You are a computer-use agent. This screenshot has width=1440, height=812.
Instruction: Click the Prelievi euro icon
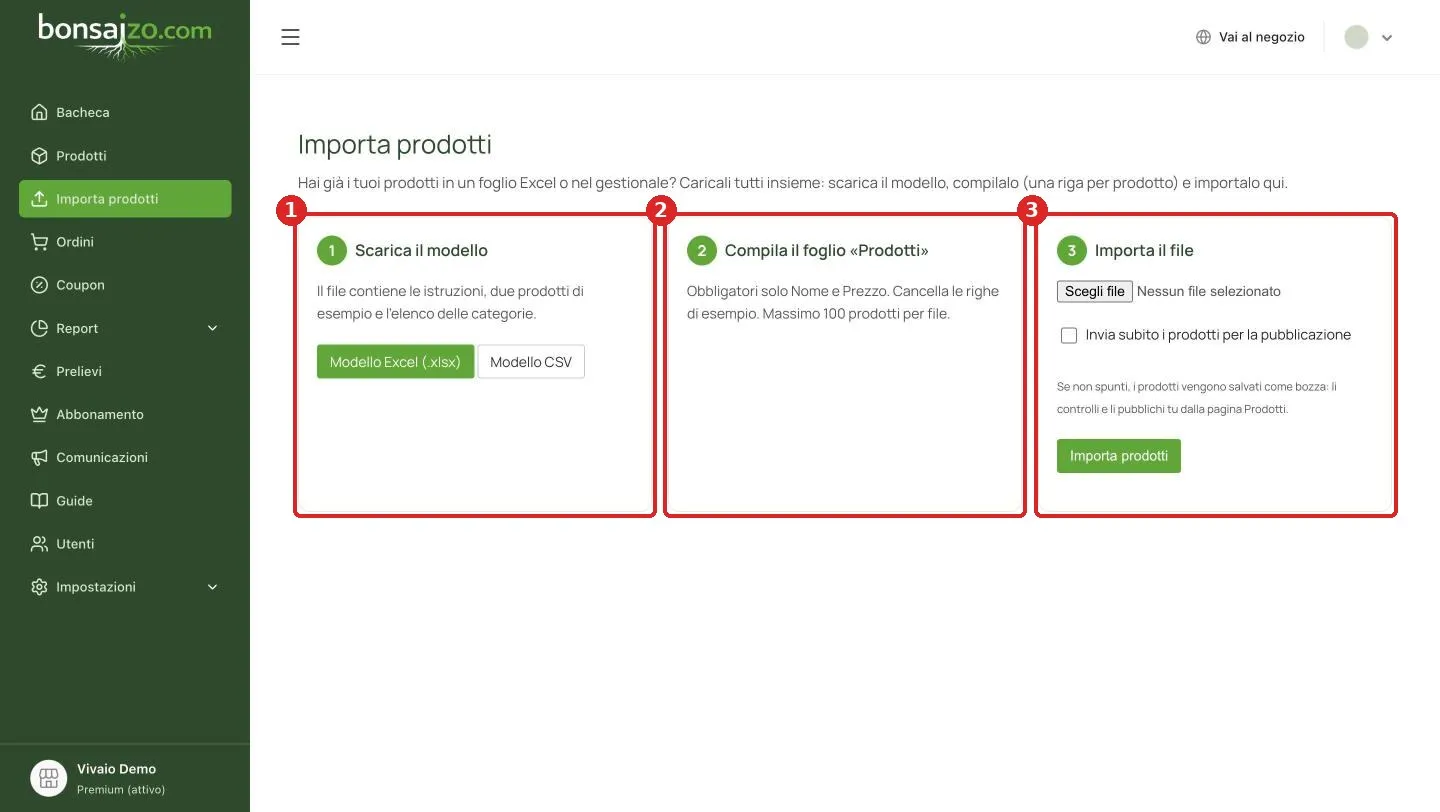tap(39, 371)
